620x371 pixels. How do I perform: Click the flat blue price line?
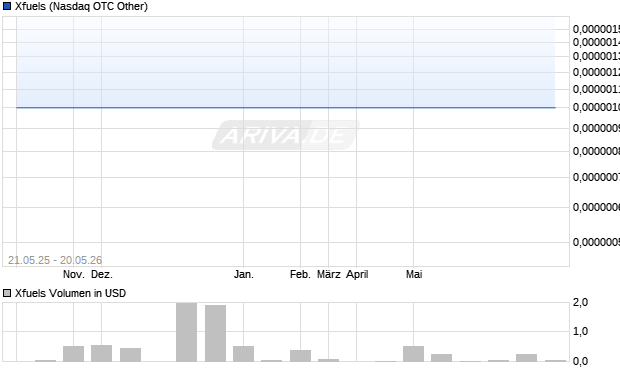click(286, 107)
